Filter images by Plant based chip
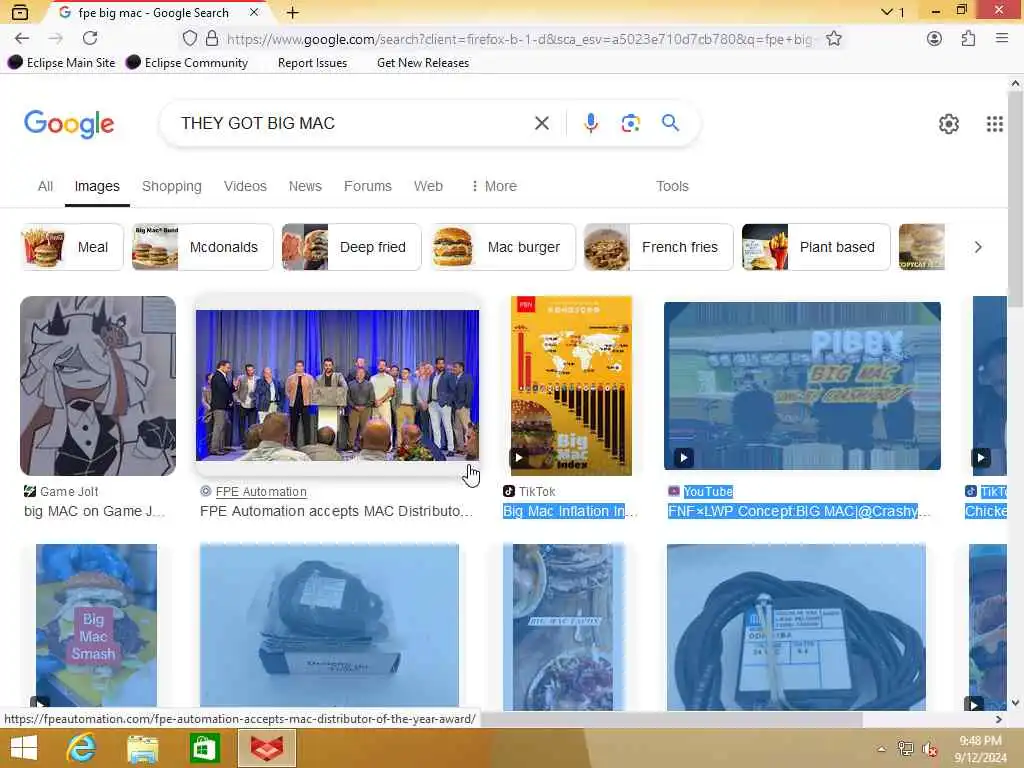Screen dimensions: 1024x768 [x=816, y=247]
